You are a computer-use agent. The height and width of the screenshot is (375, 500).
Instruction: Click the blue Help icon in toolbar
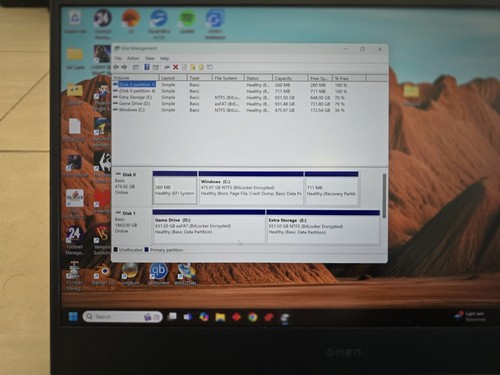pyautogui.click(x=147, y=67)
